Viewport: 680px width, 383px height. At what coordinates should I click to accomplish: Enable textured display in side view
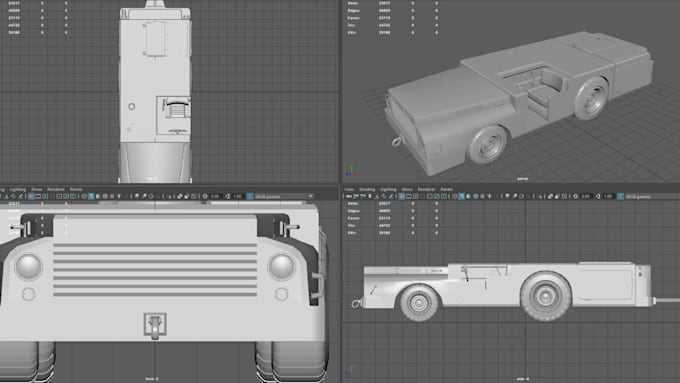(x=482, y=196)
